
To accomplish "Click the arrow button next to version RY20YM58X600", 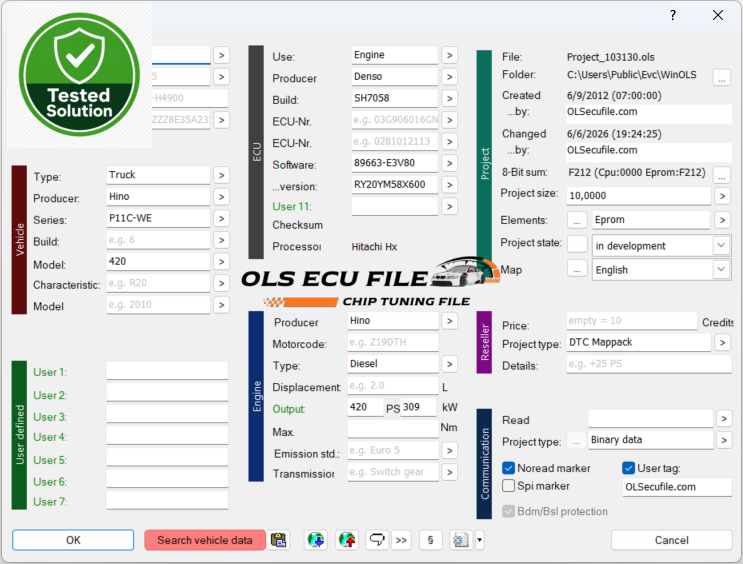I will [x=449, y=185].
